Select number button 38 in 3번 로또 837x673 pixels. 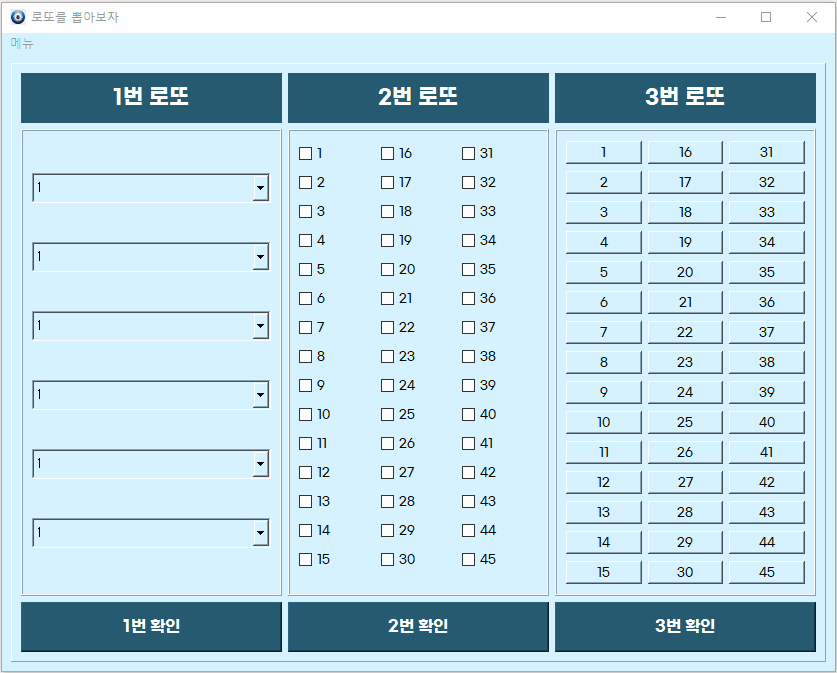tap(767, 362)
